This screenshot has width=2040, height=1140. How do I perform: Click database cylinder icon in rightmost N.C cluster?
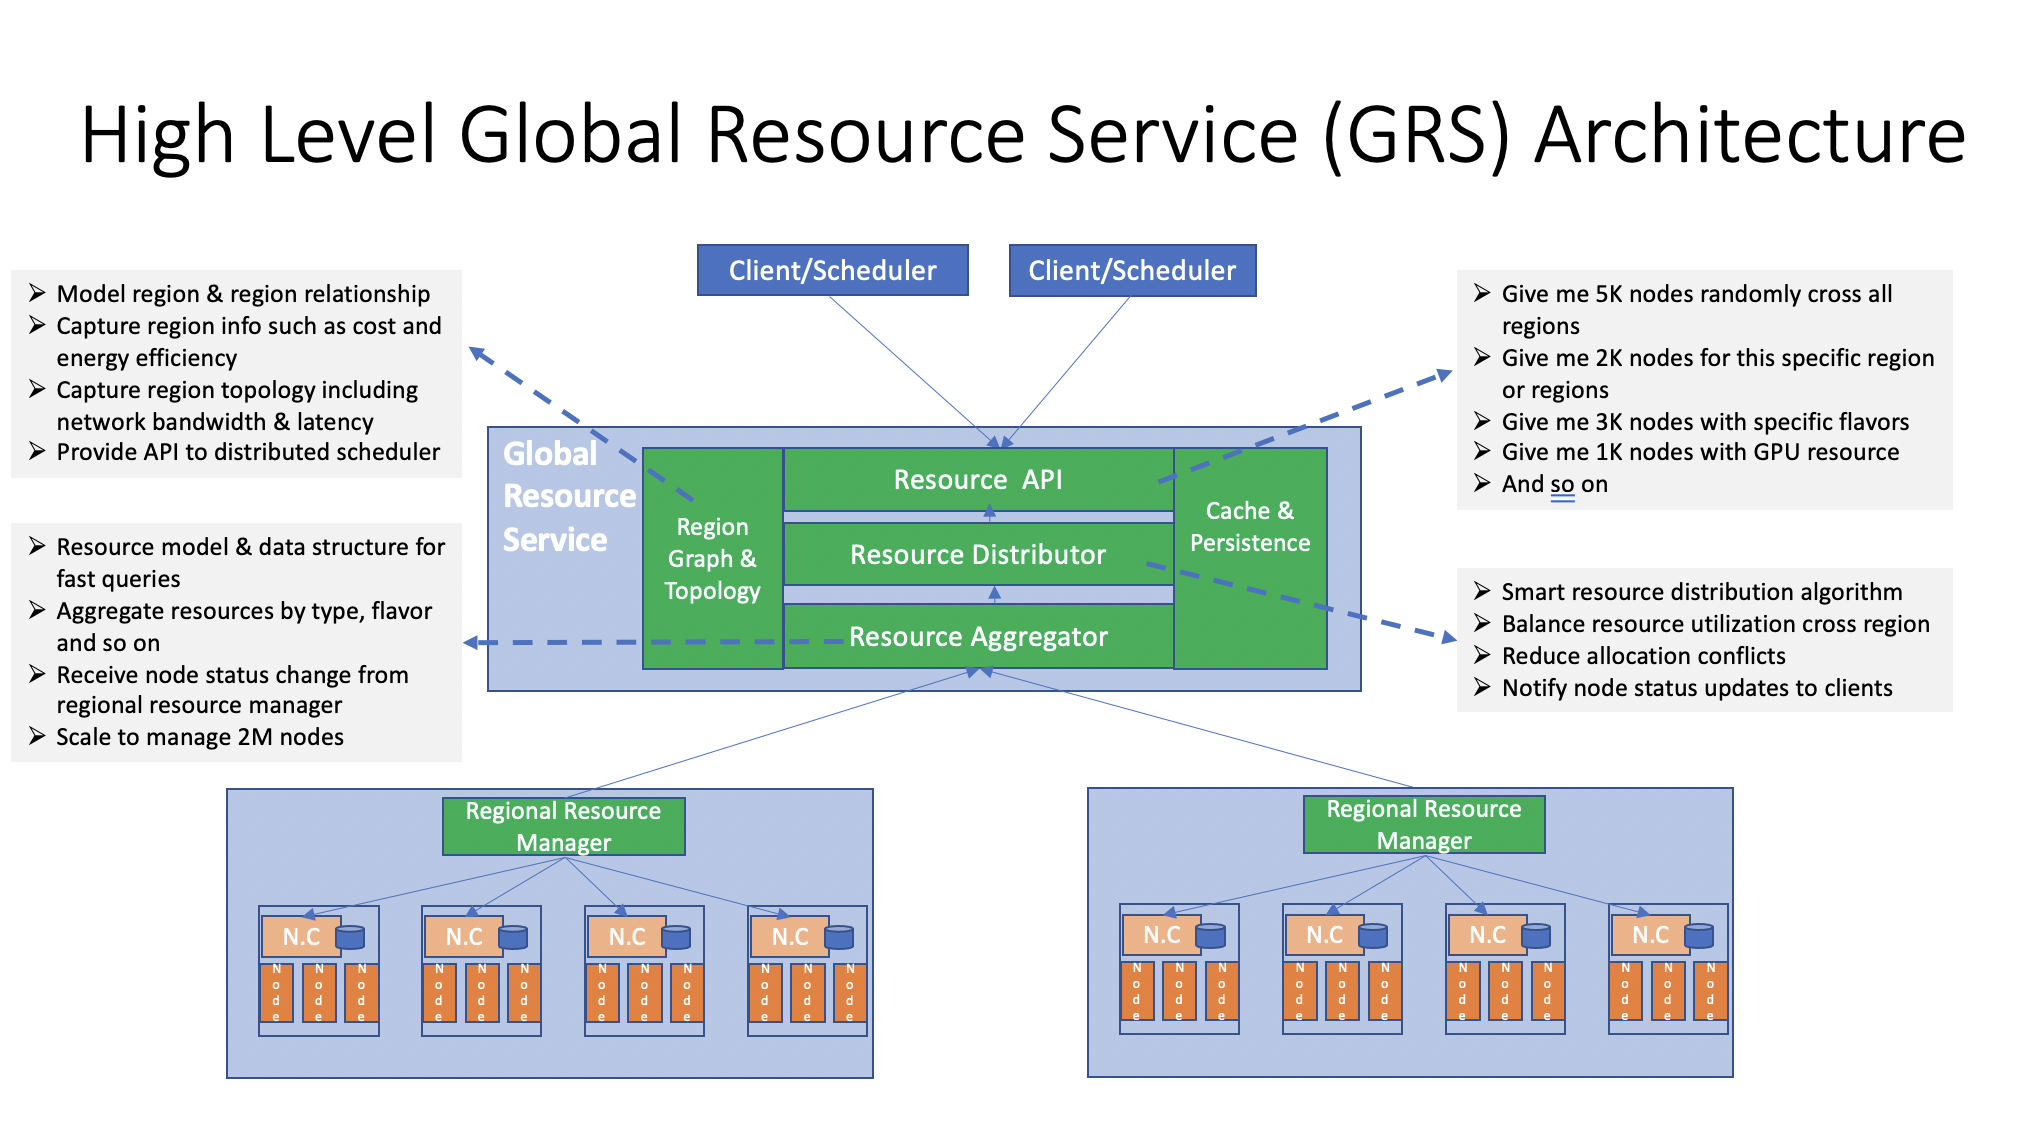[1699, 935]
